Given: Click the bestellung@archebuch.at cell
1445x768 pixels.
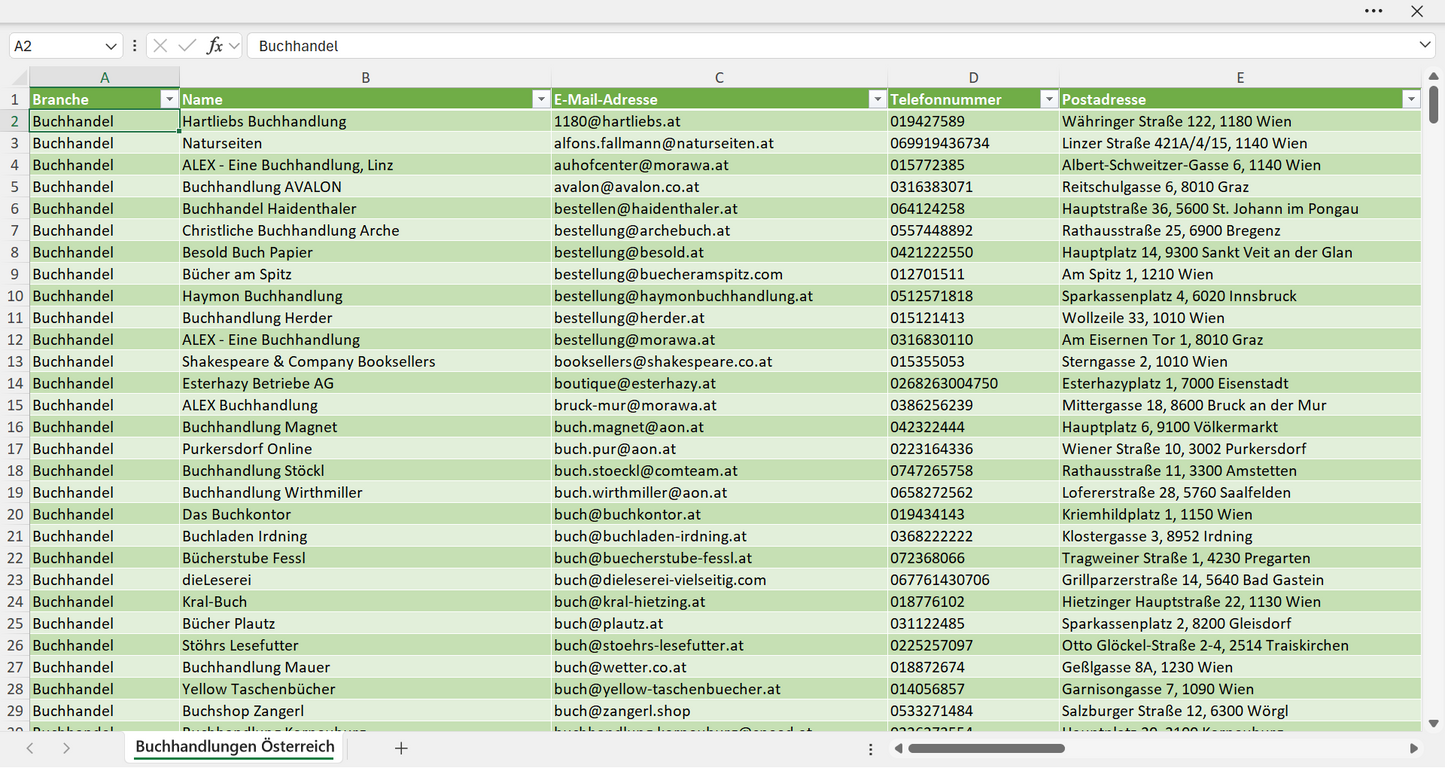Looking at the screenshot, I should (x=719, y=231).
